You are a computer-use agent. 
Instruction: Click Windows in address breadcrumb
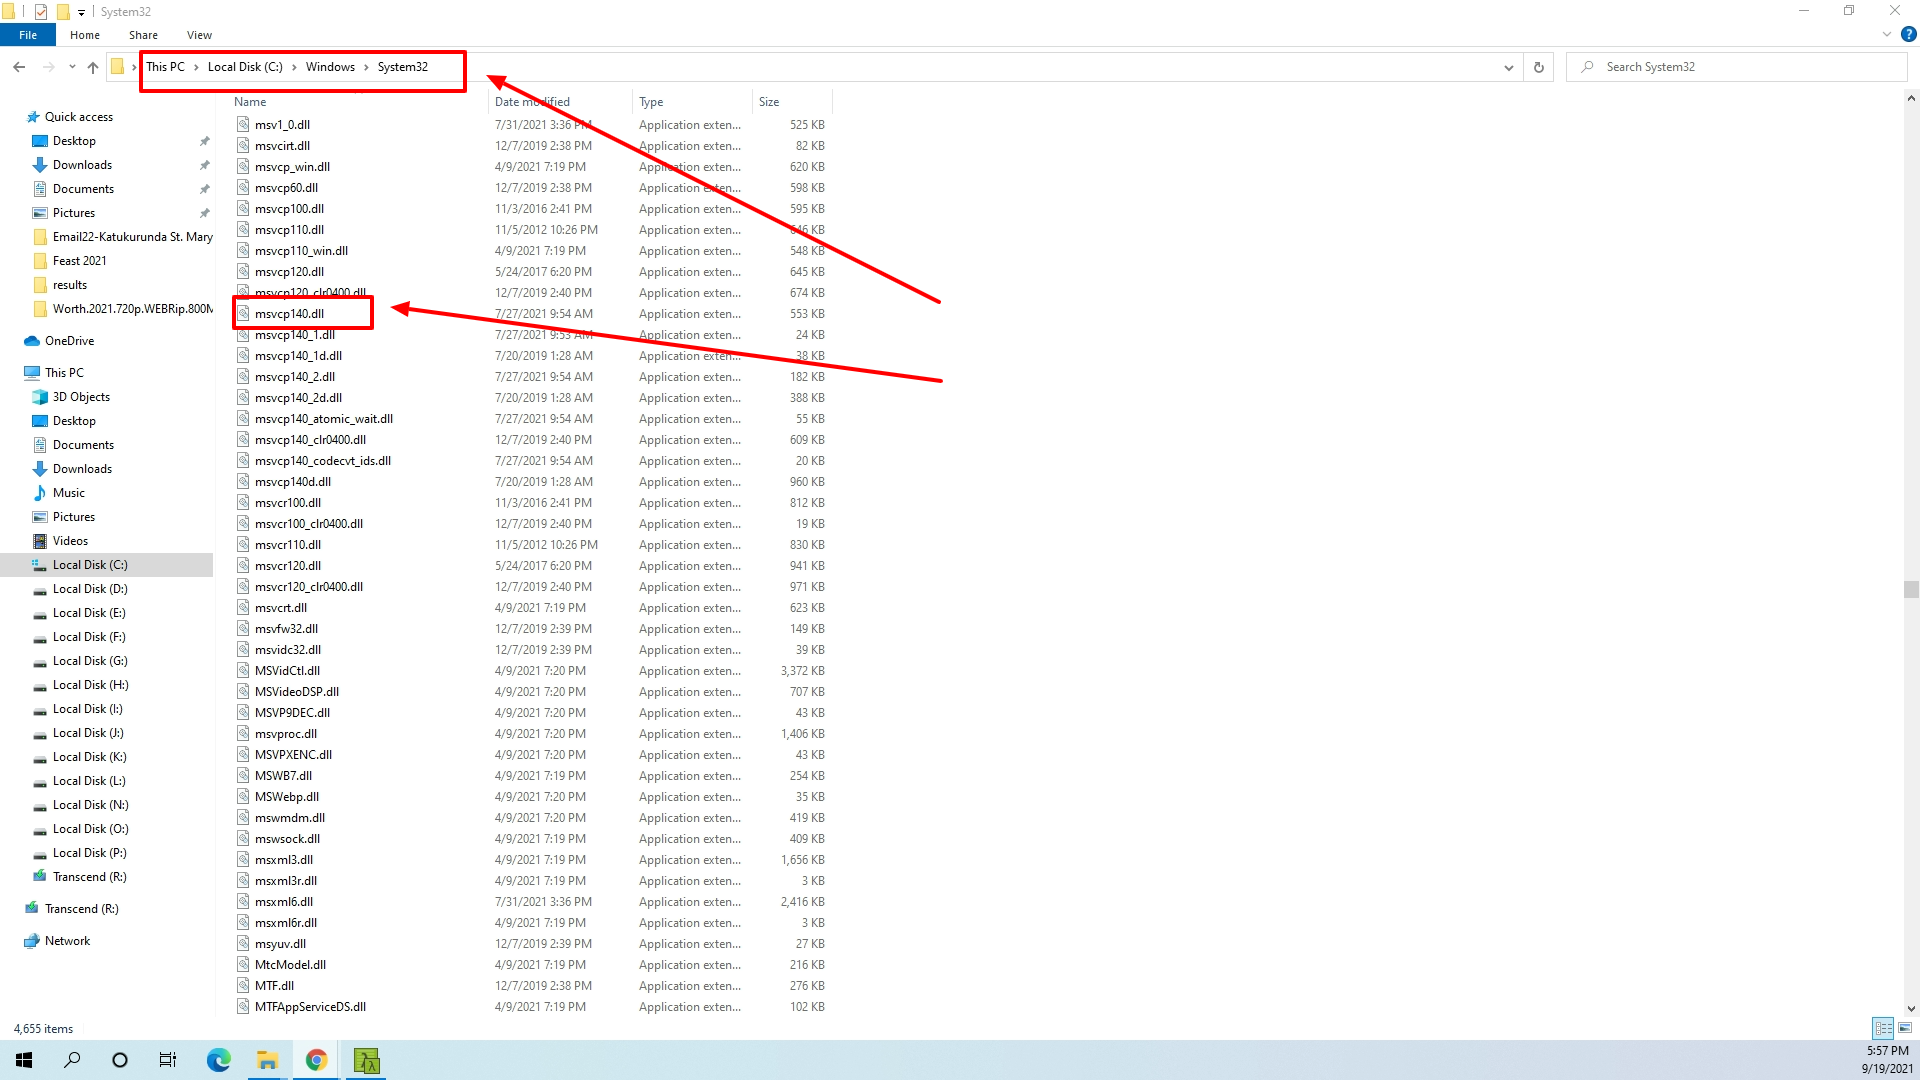330,67
